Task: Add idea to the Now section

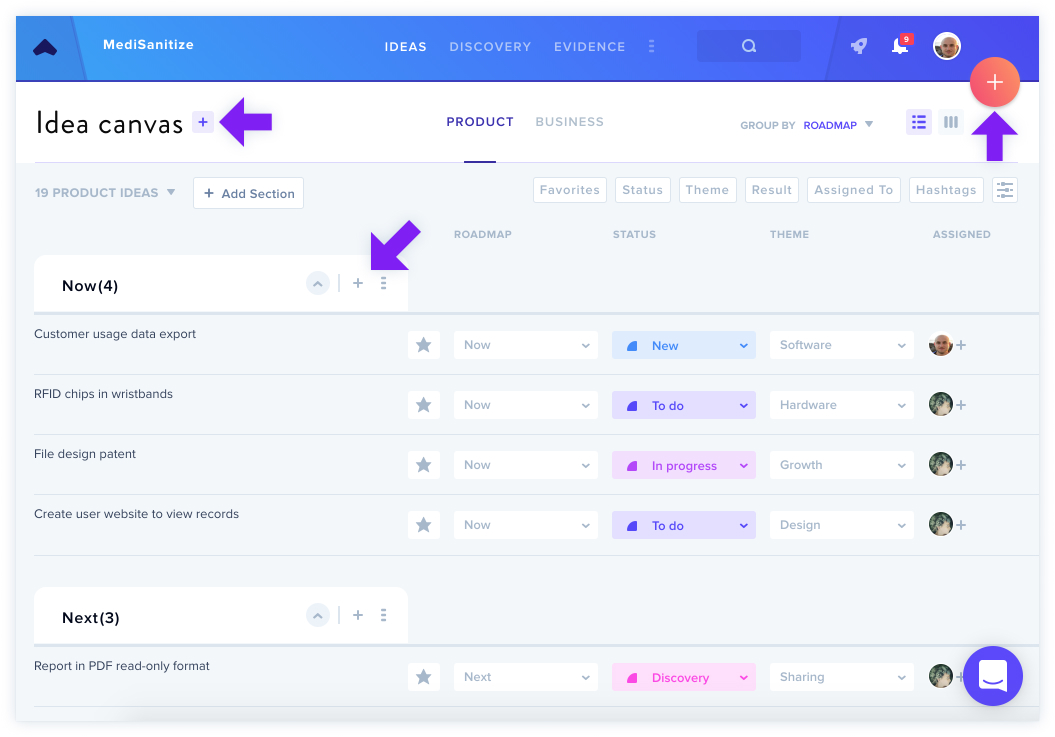Action: pos(358,283)
